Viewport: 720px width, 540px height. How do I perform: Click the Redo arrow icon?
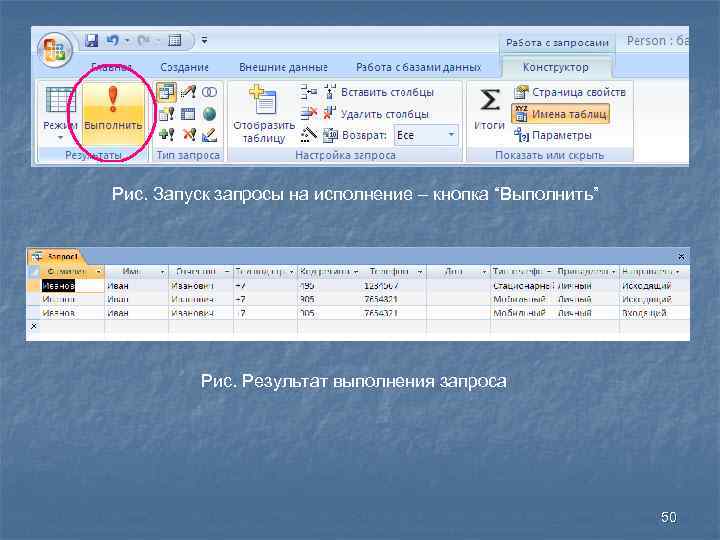coord(143,41)
